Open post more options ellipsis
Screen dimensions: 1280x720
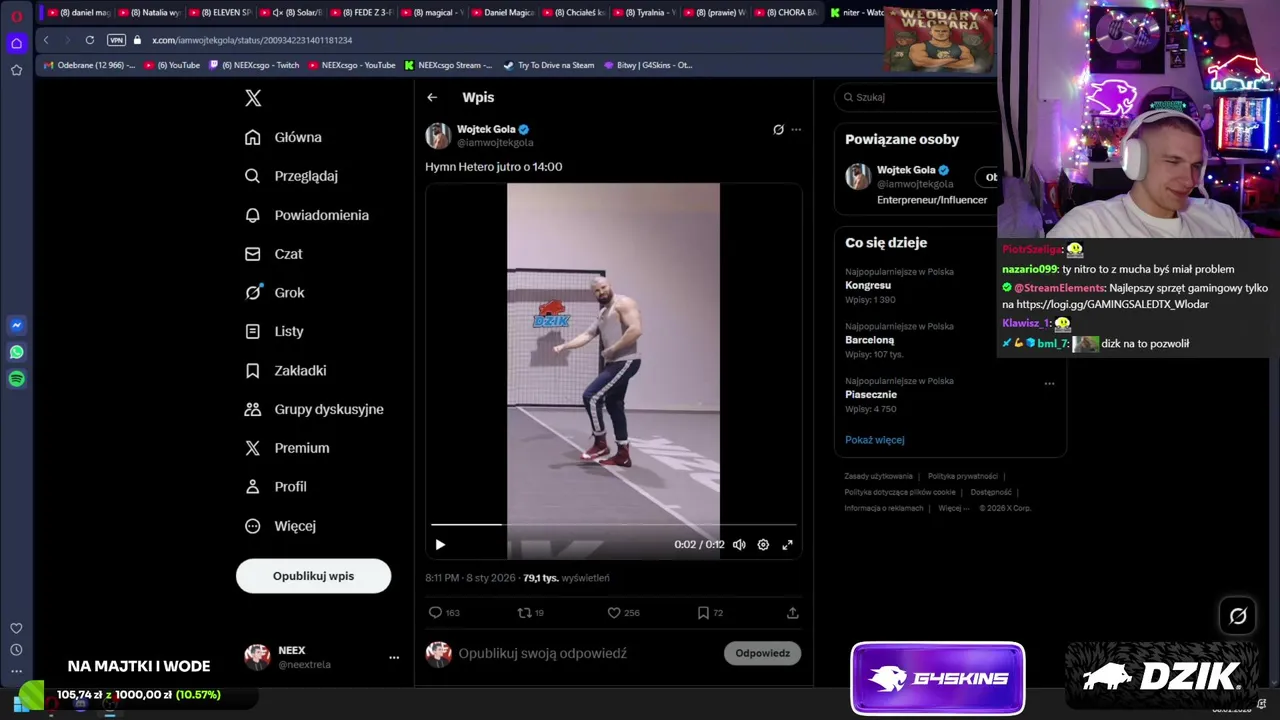tap(796, 129)
